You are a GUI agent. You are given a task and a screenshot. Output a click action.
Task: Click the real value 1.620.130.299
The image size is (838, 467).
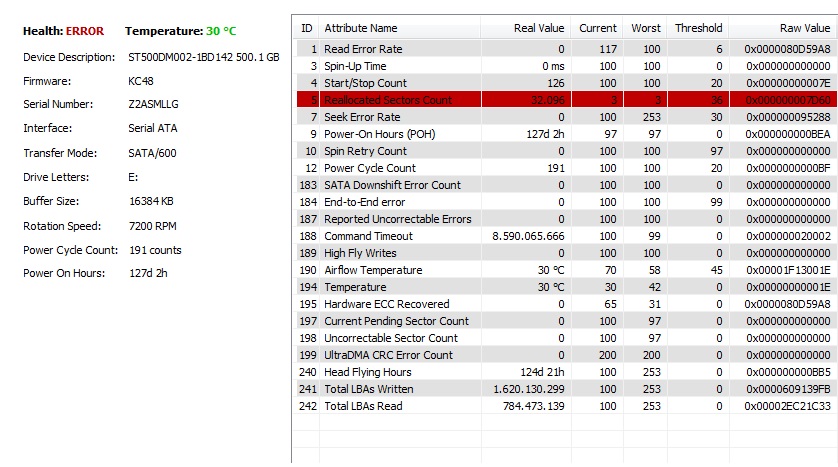529,389
